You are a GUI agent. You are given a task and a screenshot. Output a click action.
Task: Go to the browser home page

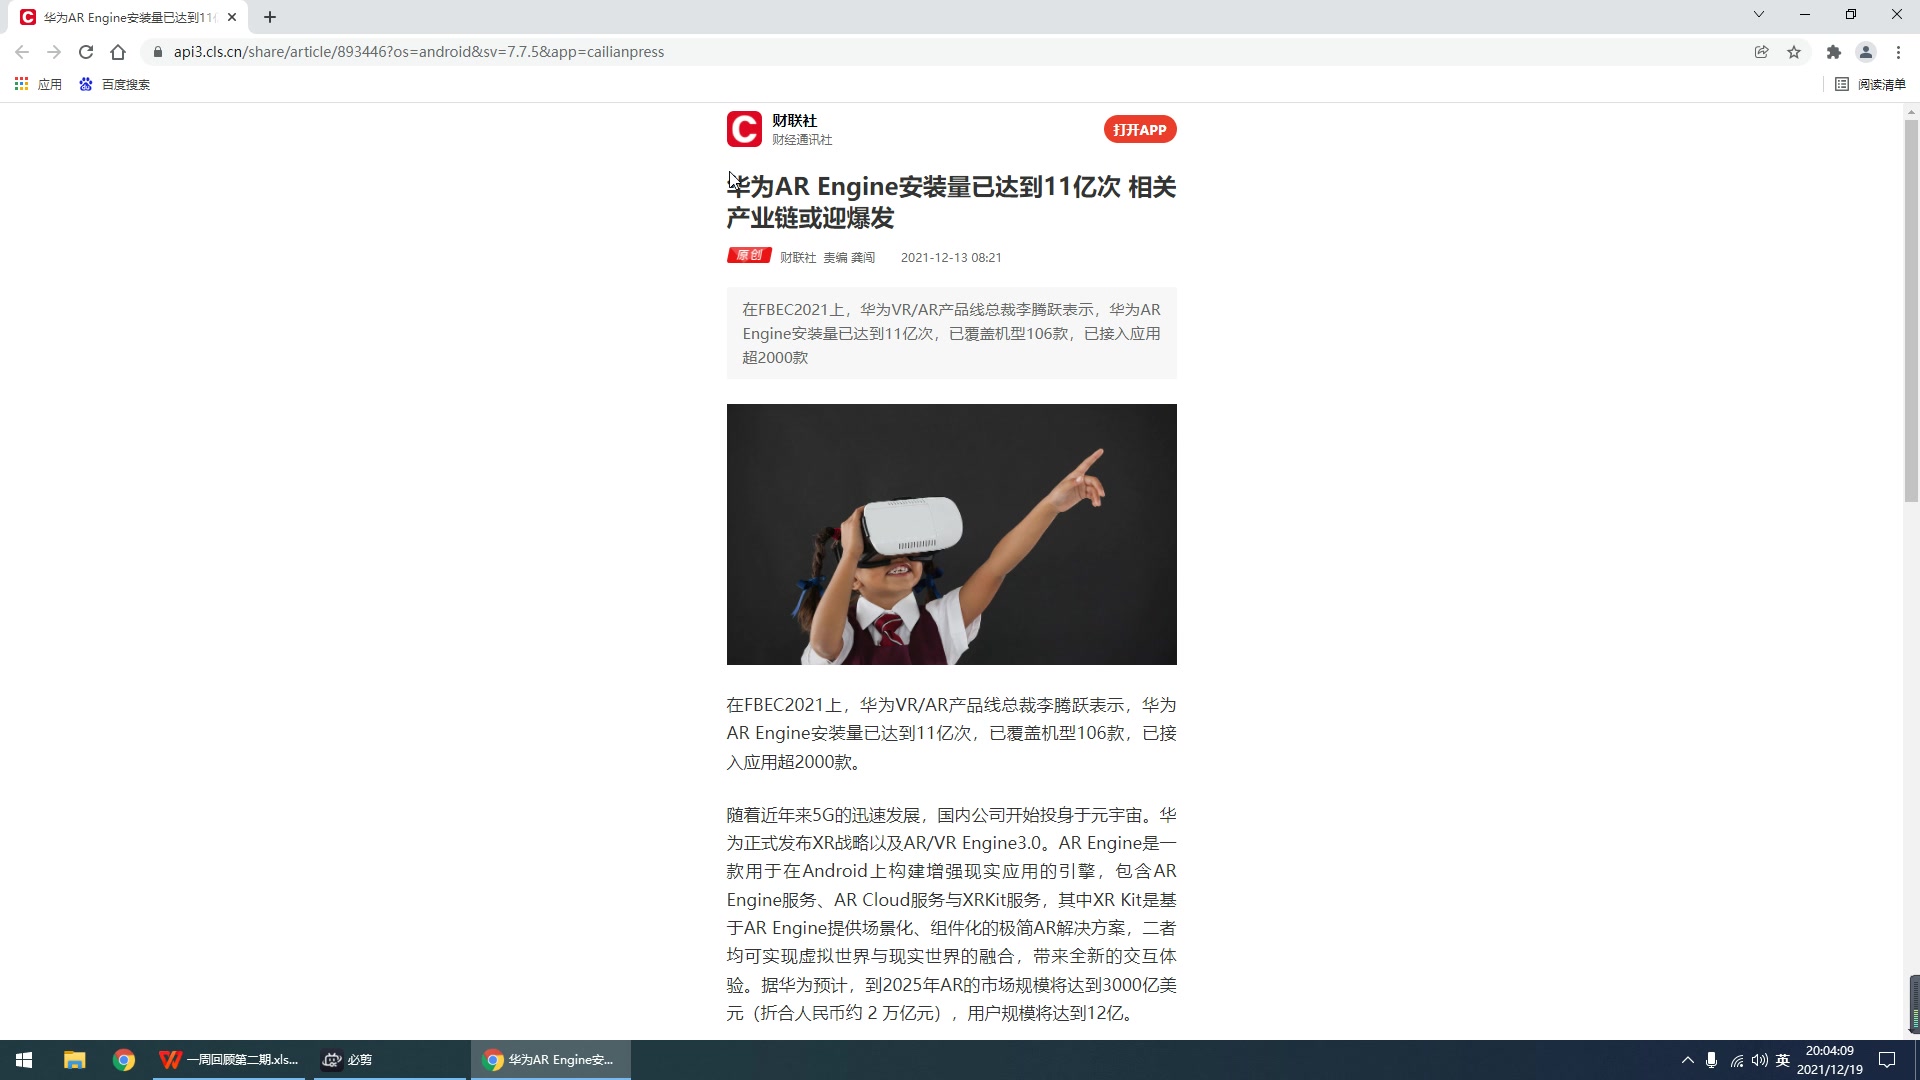click(118, 52)
